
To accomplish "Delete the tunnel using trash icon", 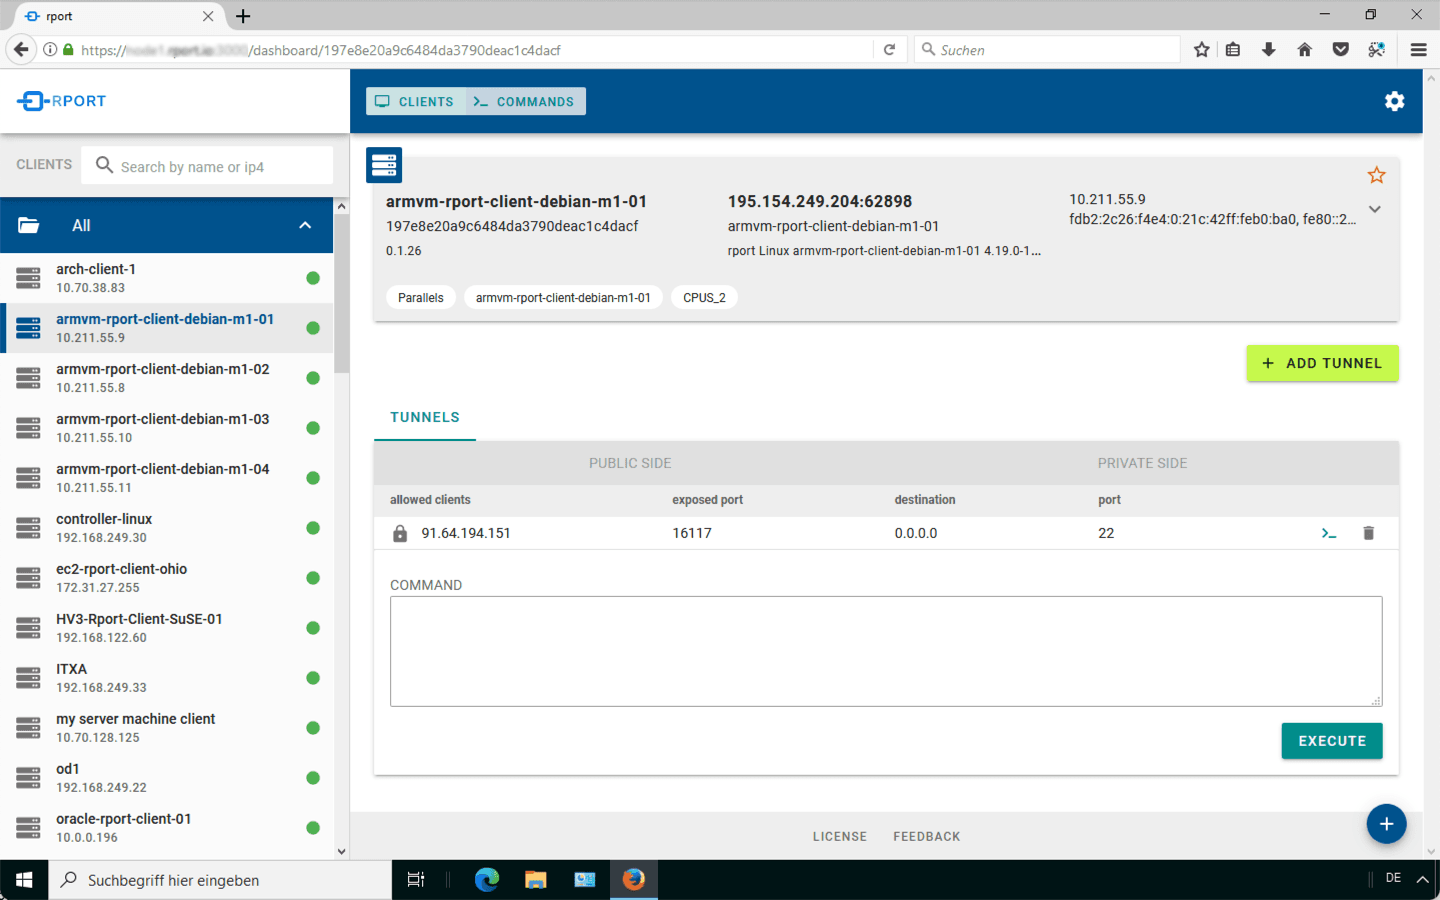I will pyautogui.click(x=1368, y=533).
